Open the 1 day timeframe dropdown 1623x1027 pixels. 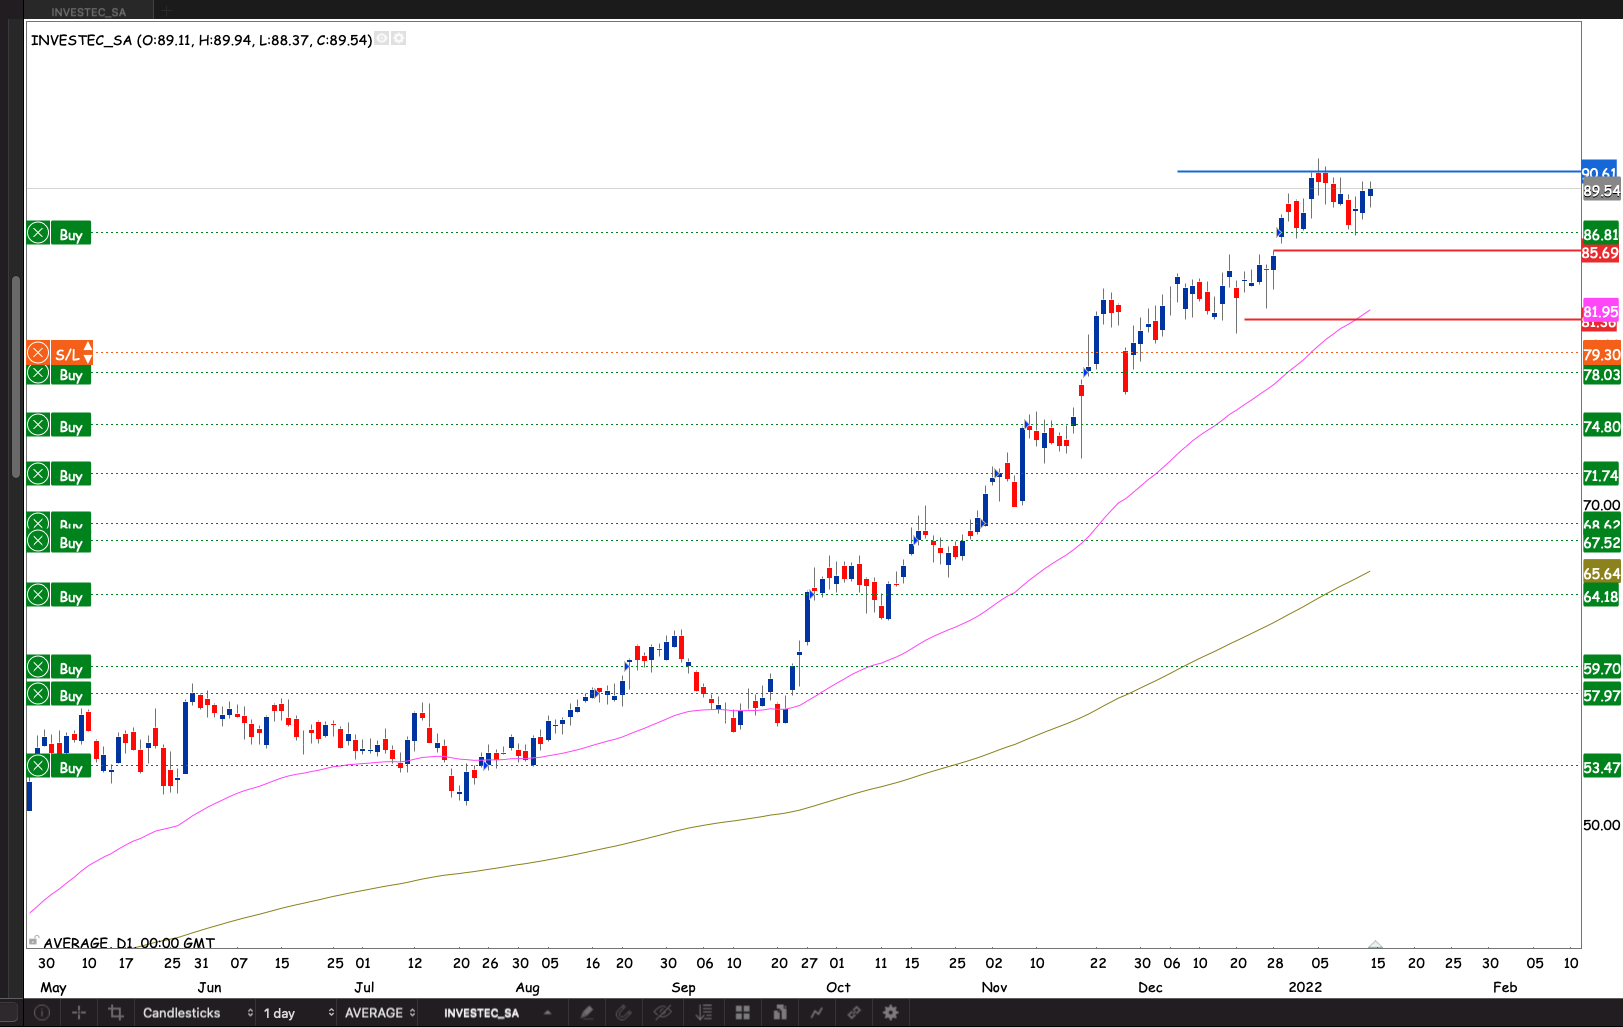(297, 1013)
